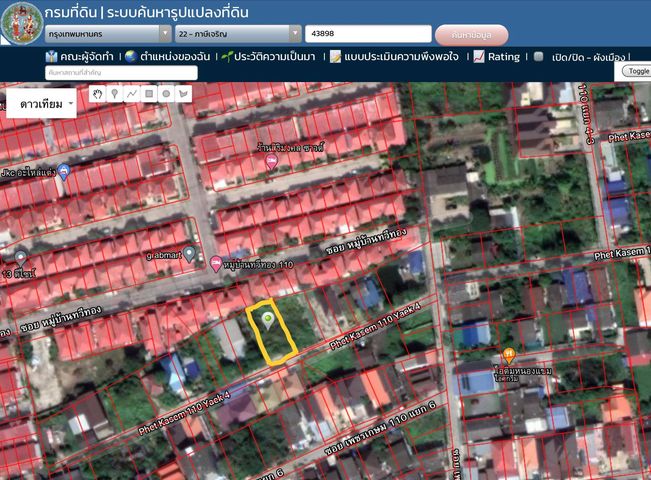
Task: Select the hand pan tool
Action: click(x=98, y=94)
